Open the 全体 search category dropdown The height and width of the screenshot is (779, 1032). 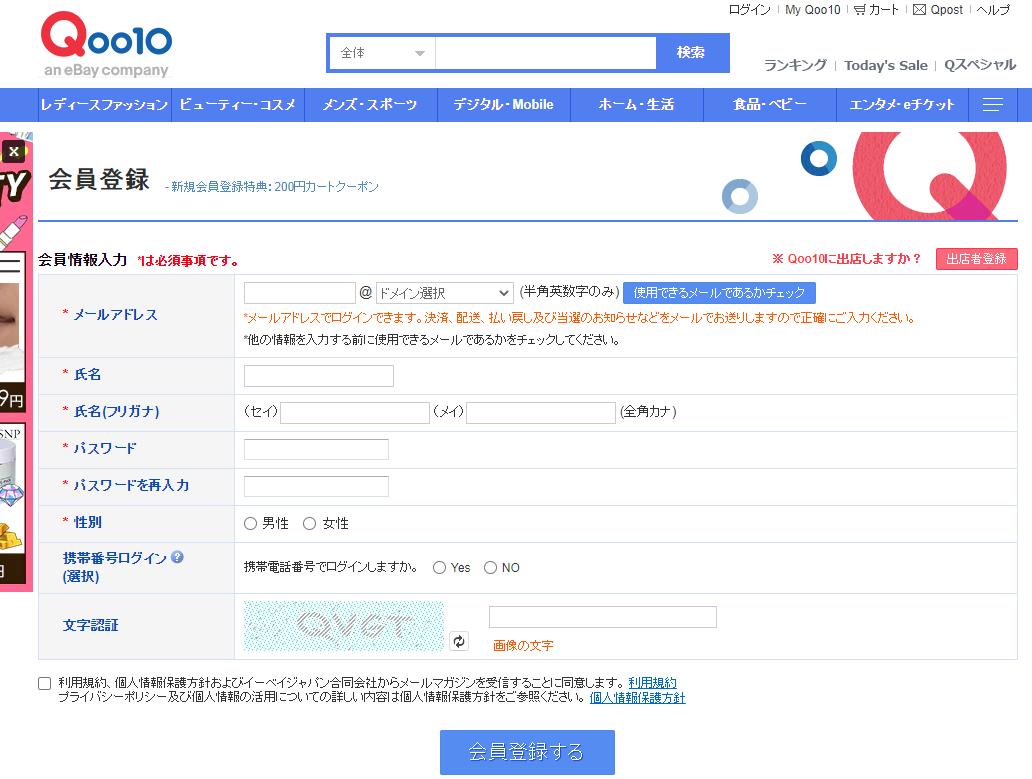click(x=381, y=51)
